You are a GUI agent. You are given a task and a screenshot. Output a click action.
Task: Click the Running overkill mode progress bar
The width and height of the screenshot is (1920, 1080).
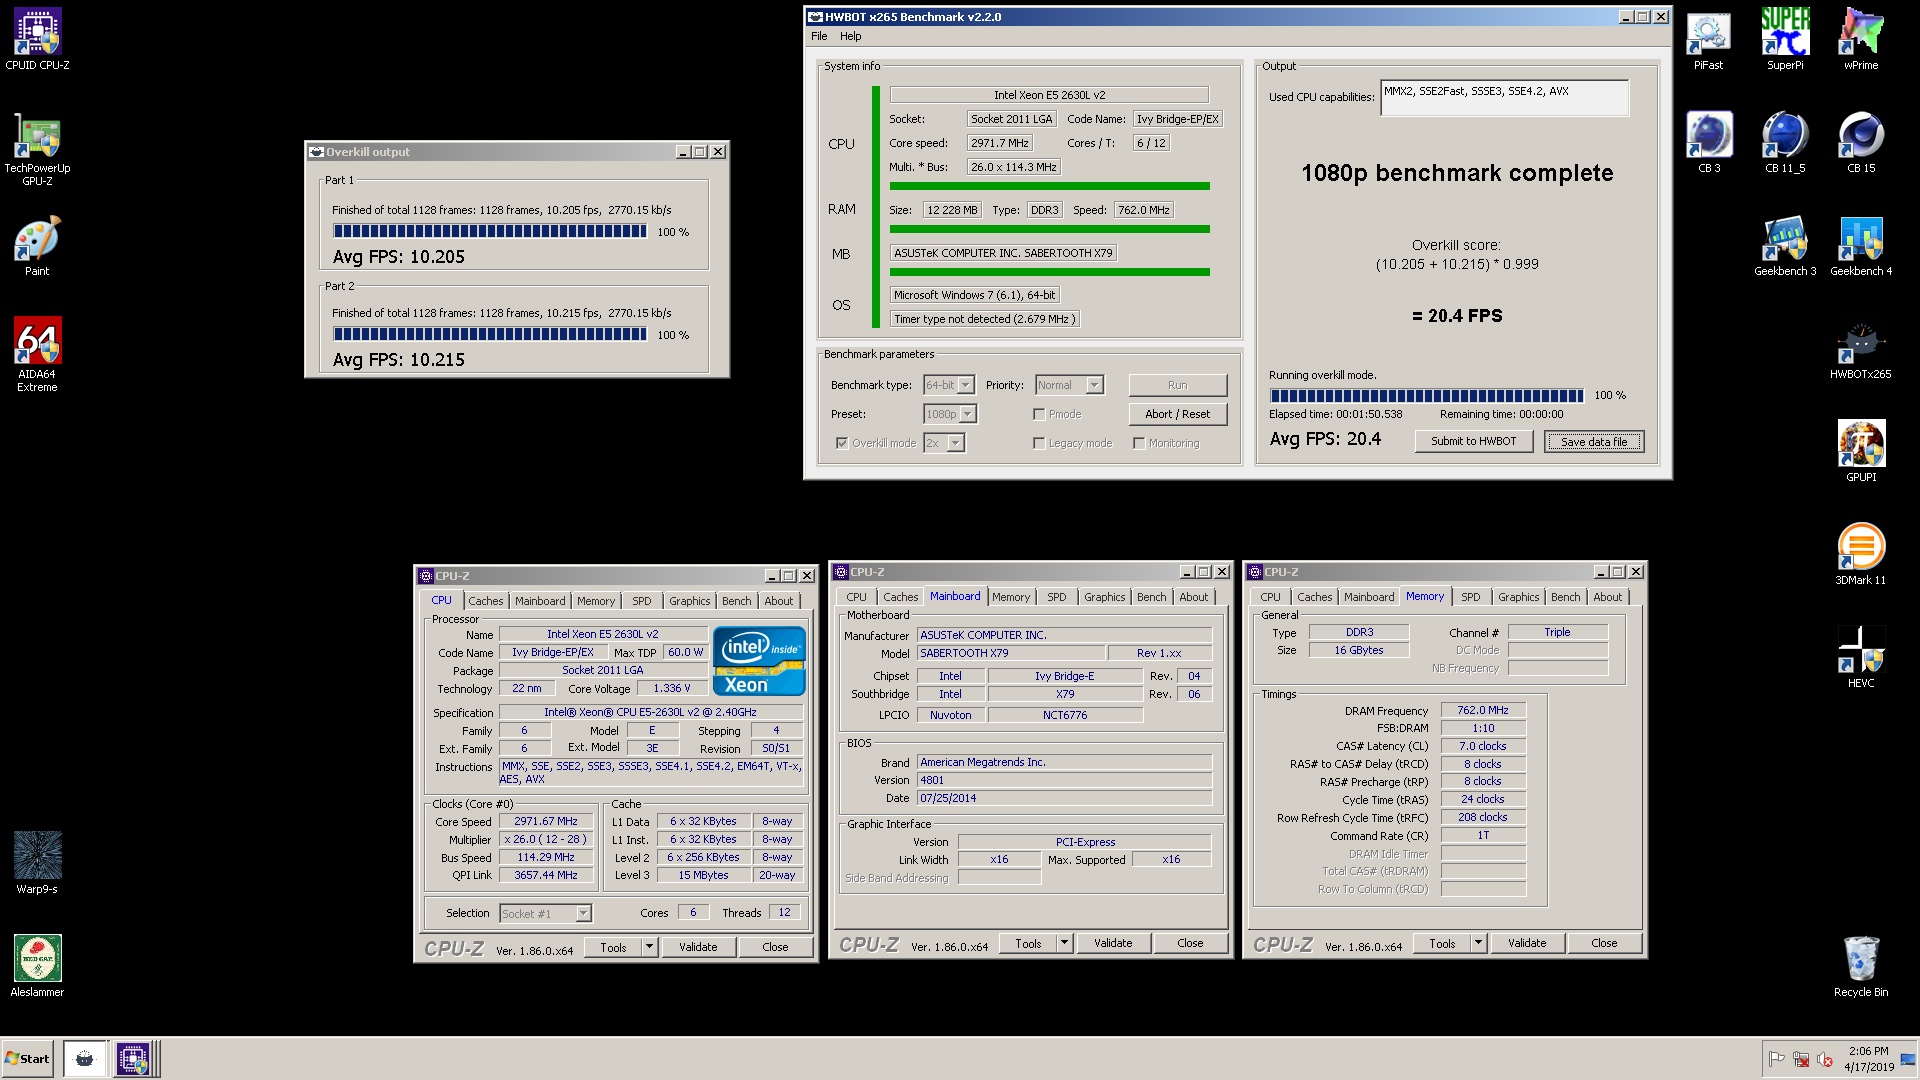tap(1427, 395)
